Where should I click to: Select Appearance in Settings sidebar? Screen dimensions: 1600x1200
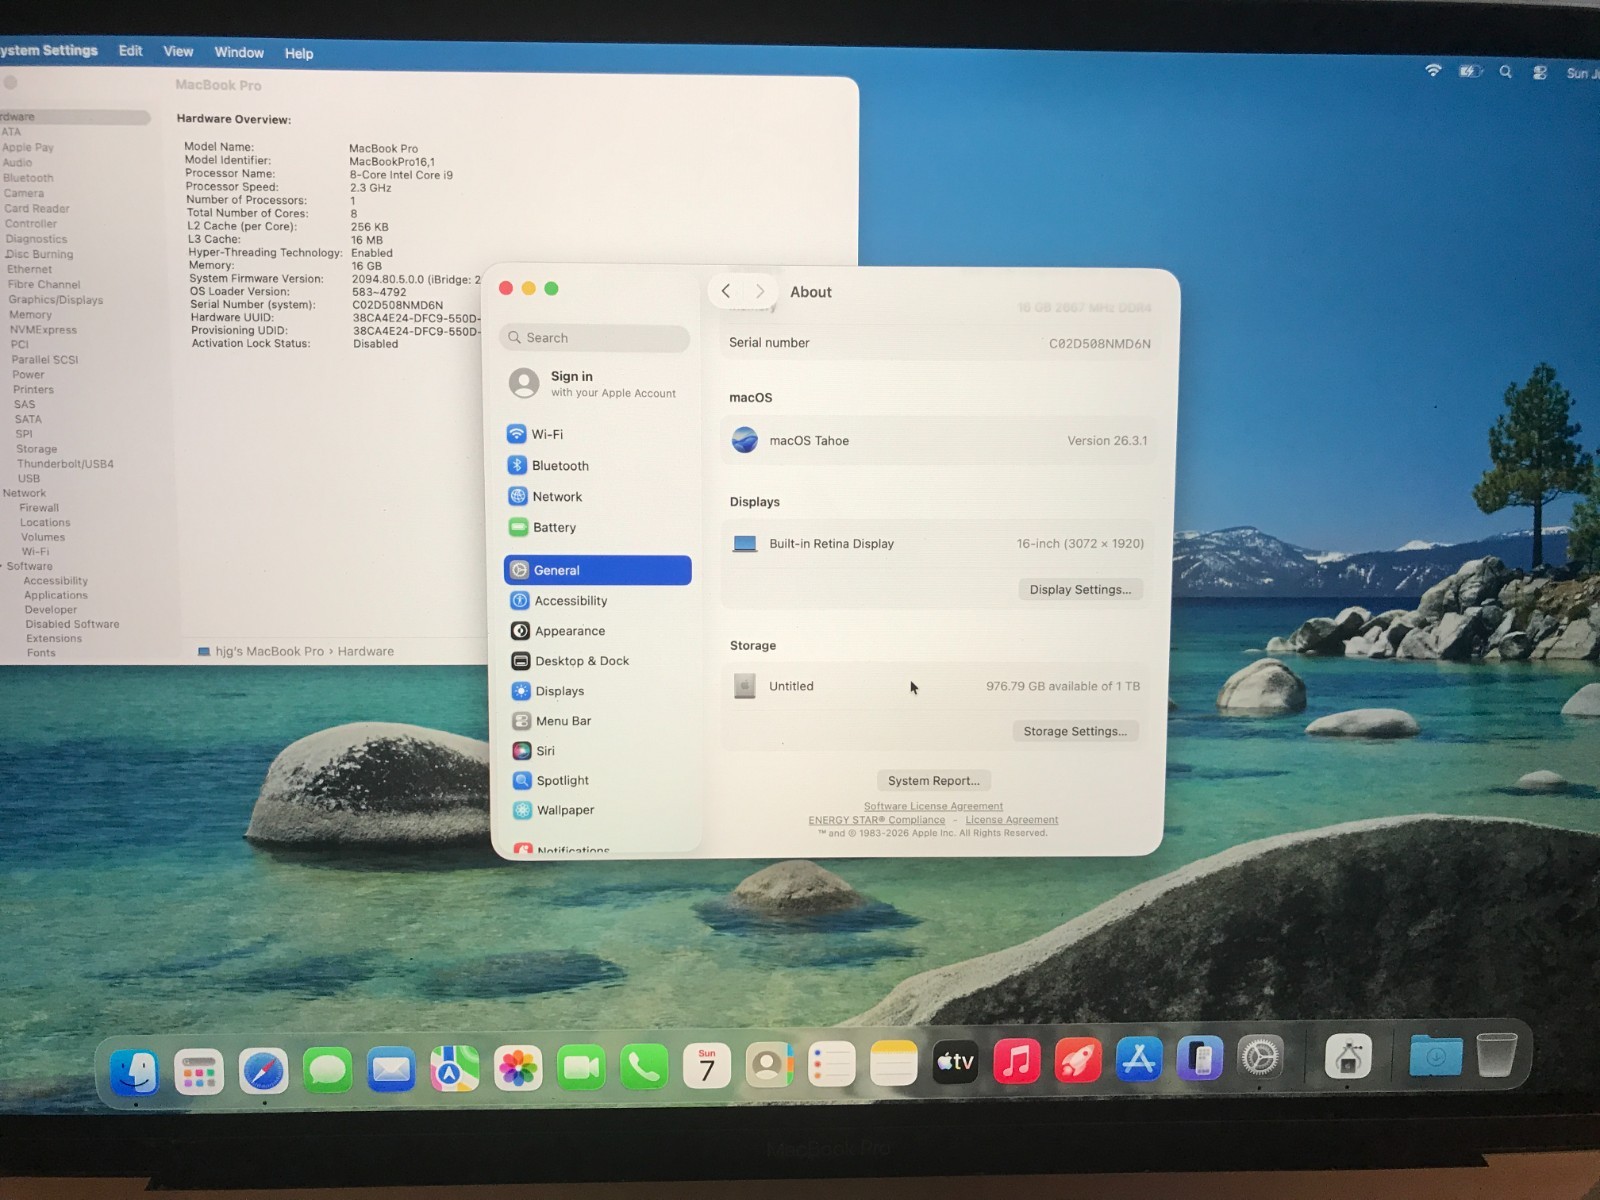598,631
